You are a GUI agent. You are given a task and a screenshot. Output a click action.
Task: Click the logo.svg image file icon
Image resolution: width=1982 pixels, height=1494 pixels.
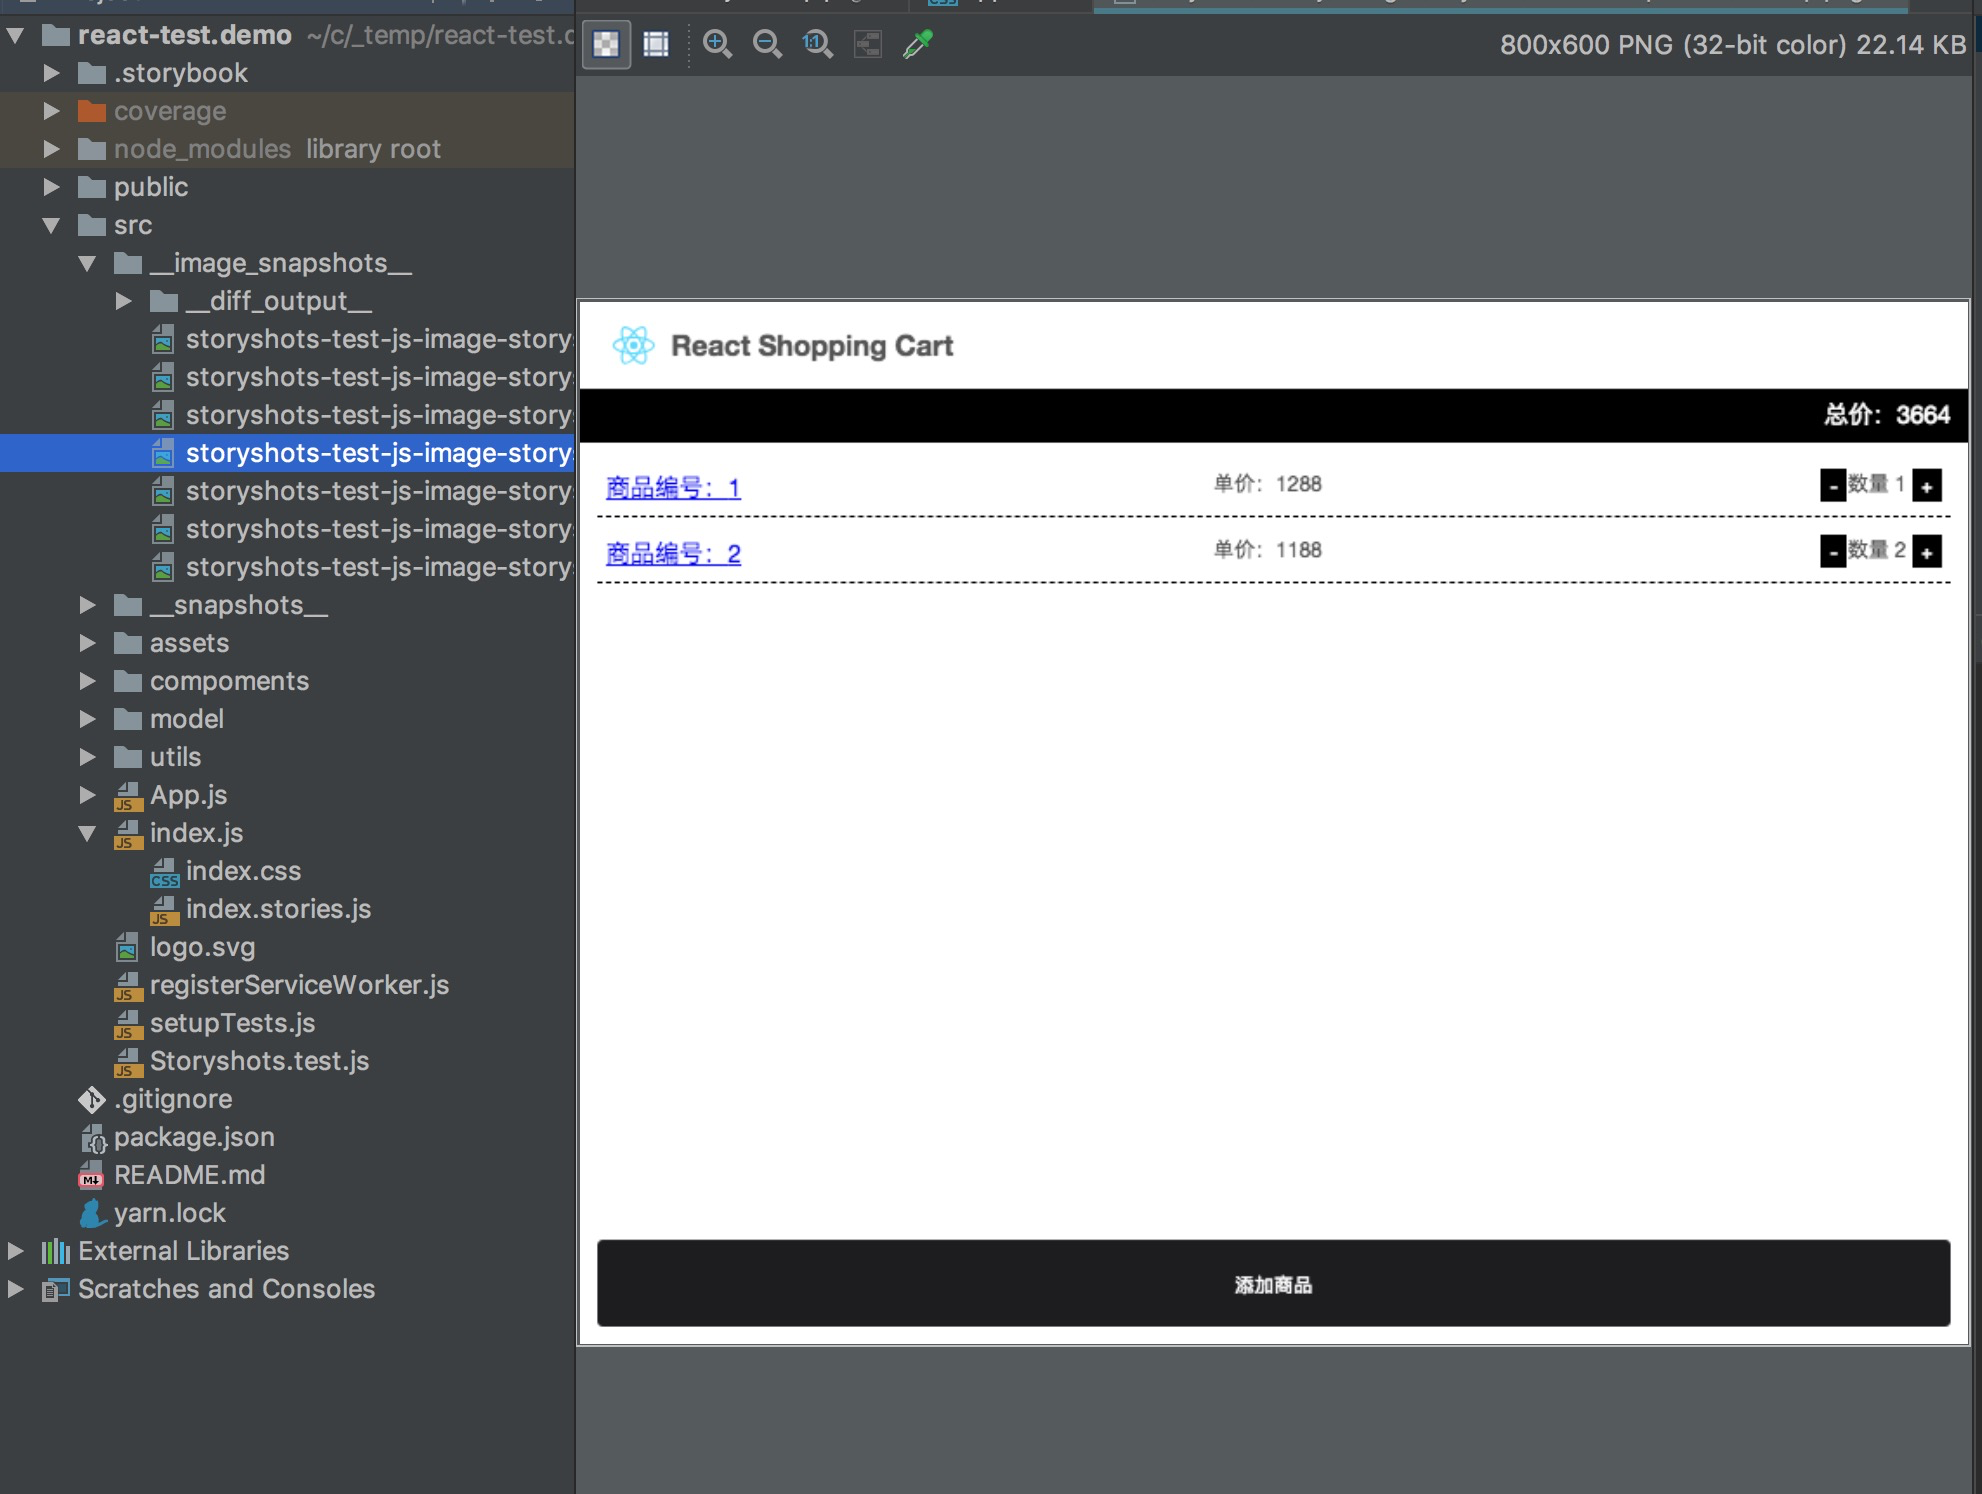click(x=128, y=947)
